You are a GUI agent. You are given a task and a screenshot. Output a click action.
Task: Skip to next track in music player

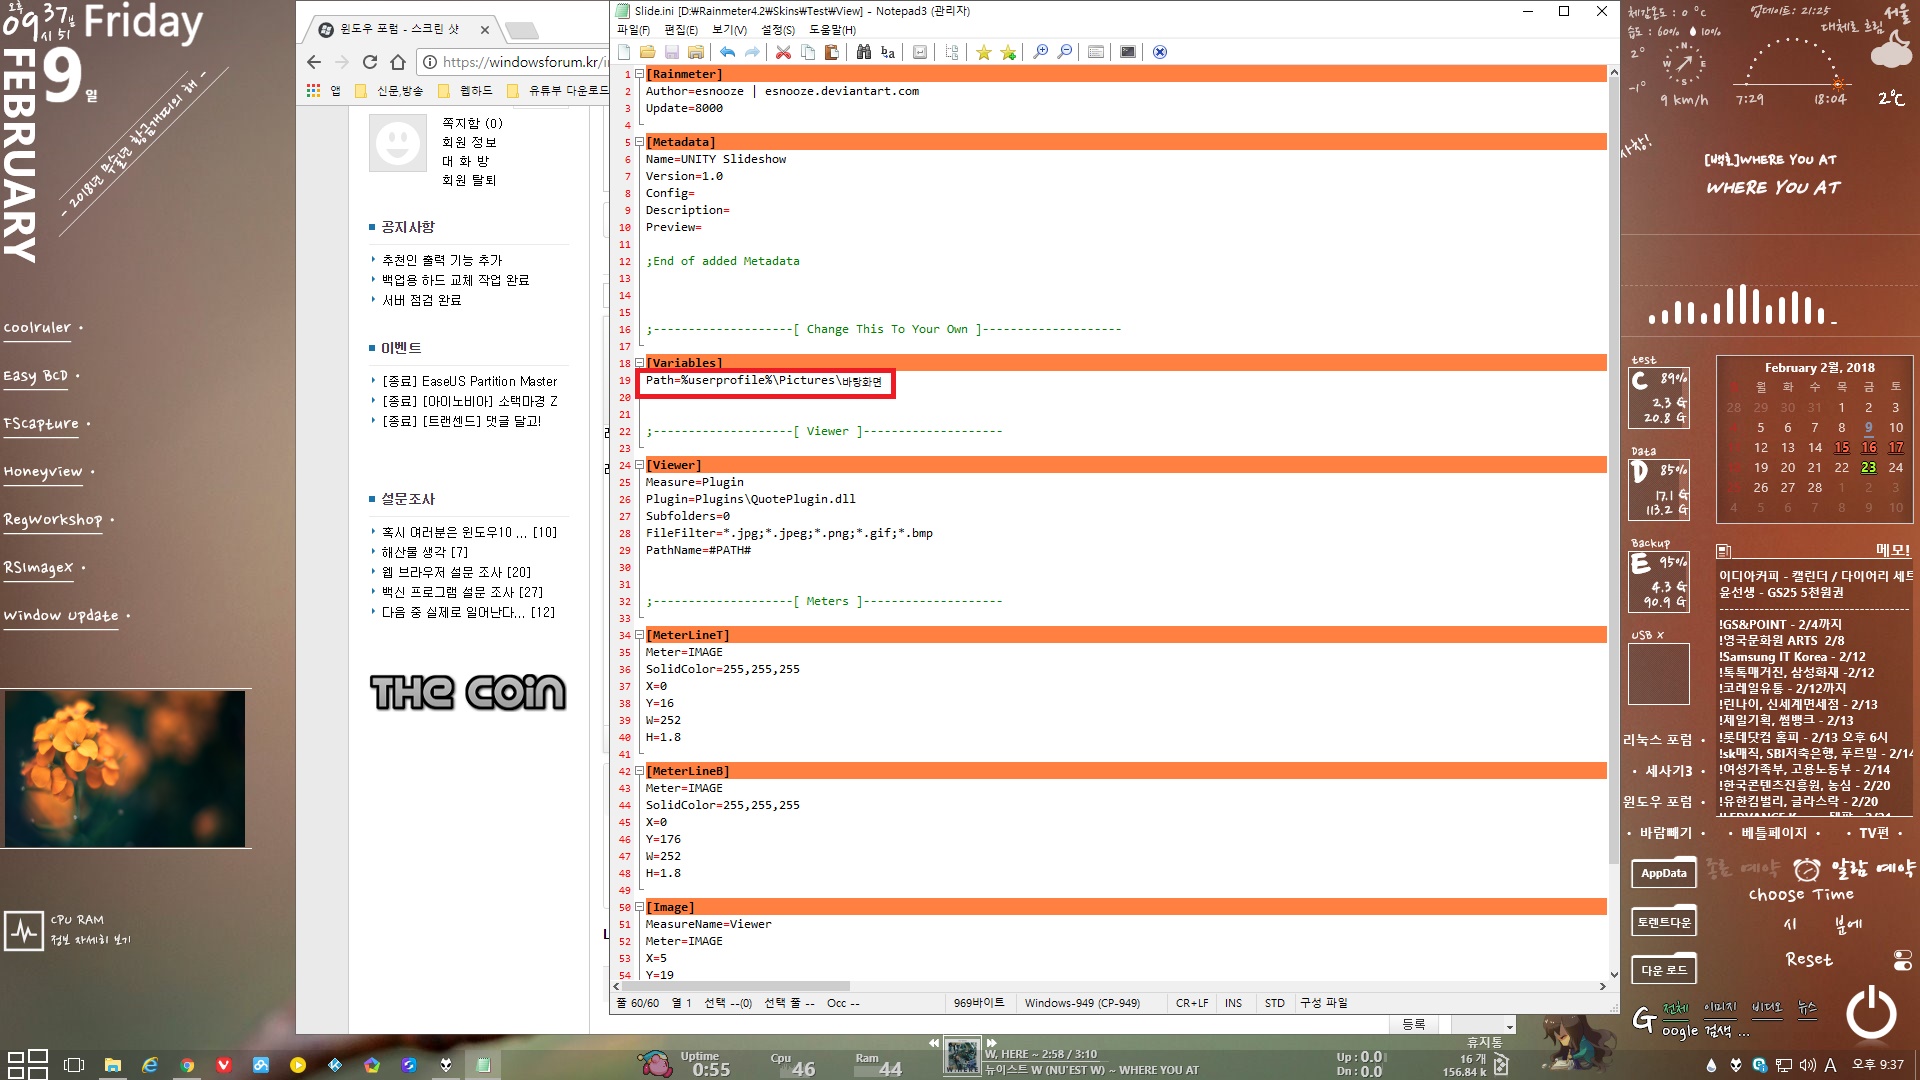point(992,1042)
